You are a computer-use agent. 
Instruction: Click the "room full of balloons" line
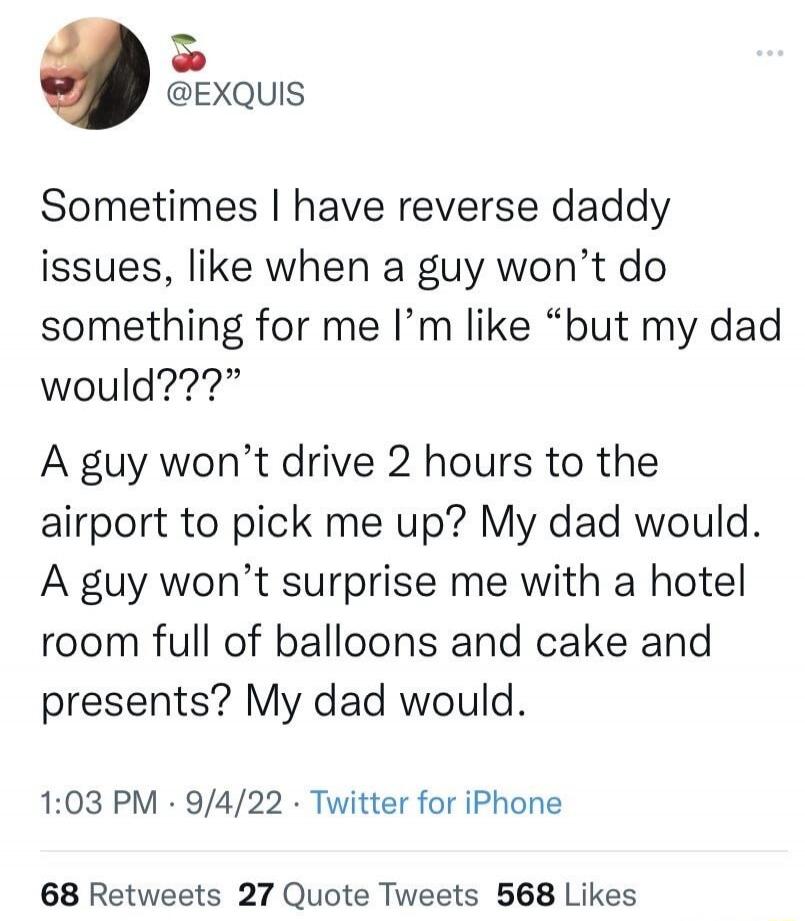point(375,640)
